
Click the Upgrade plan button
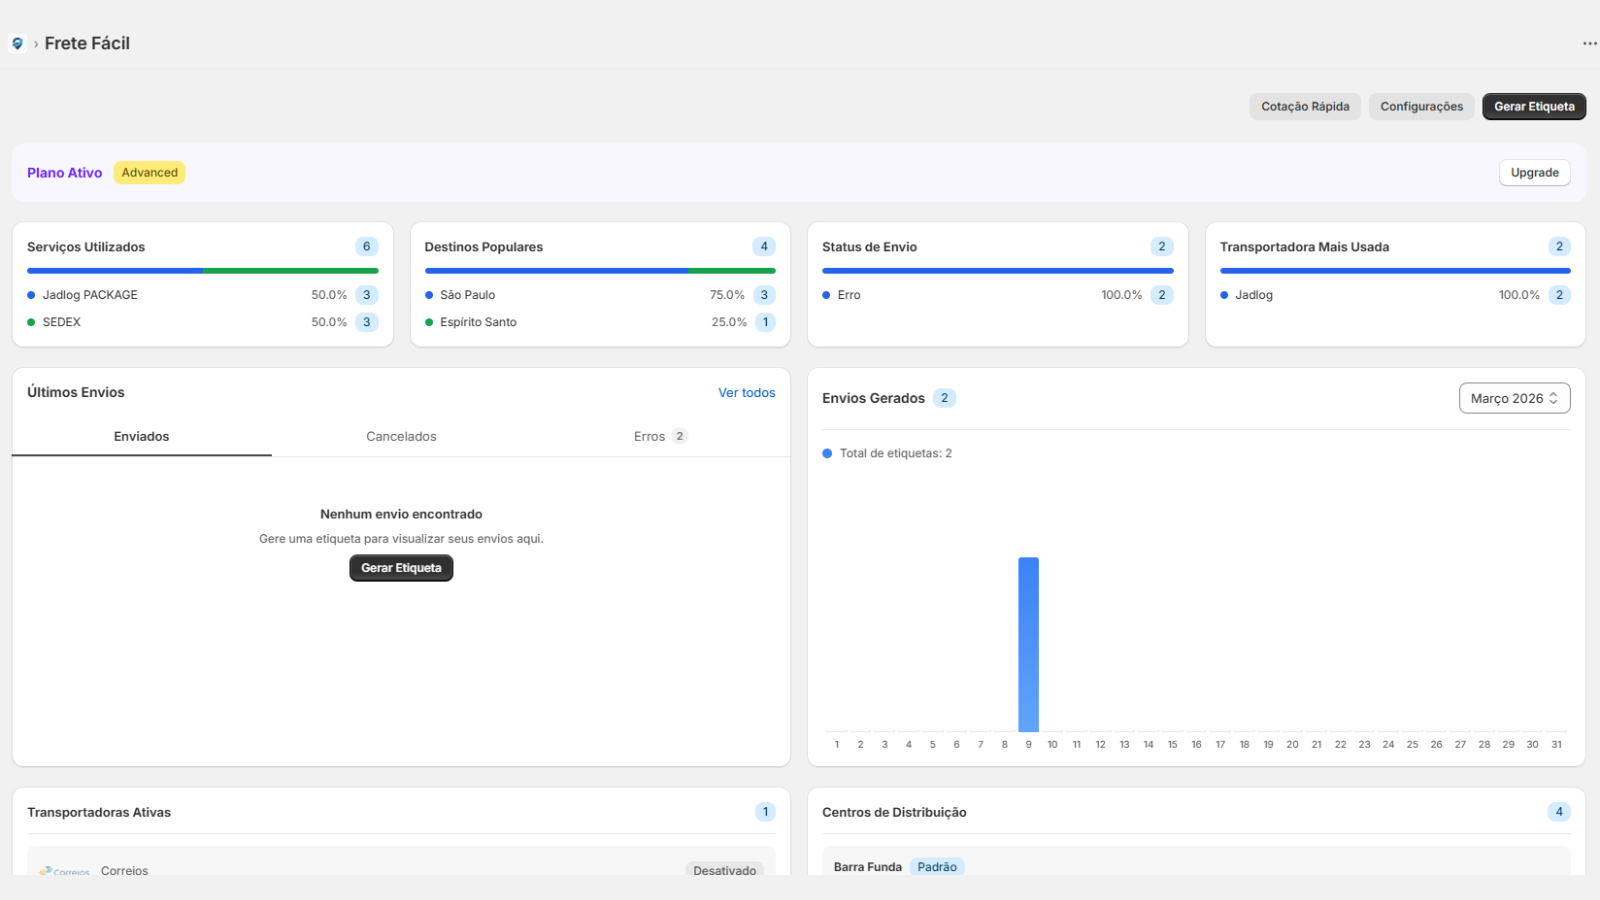coord(1534,173)
